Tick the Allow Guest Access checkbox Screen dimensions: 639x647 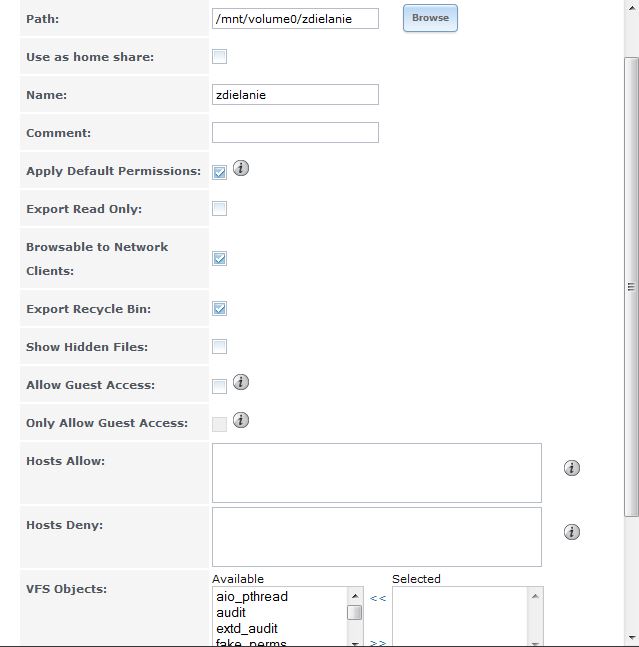(x=219, y=386)
